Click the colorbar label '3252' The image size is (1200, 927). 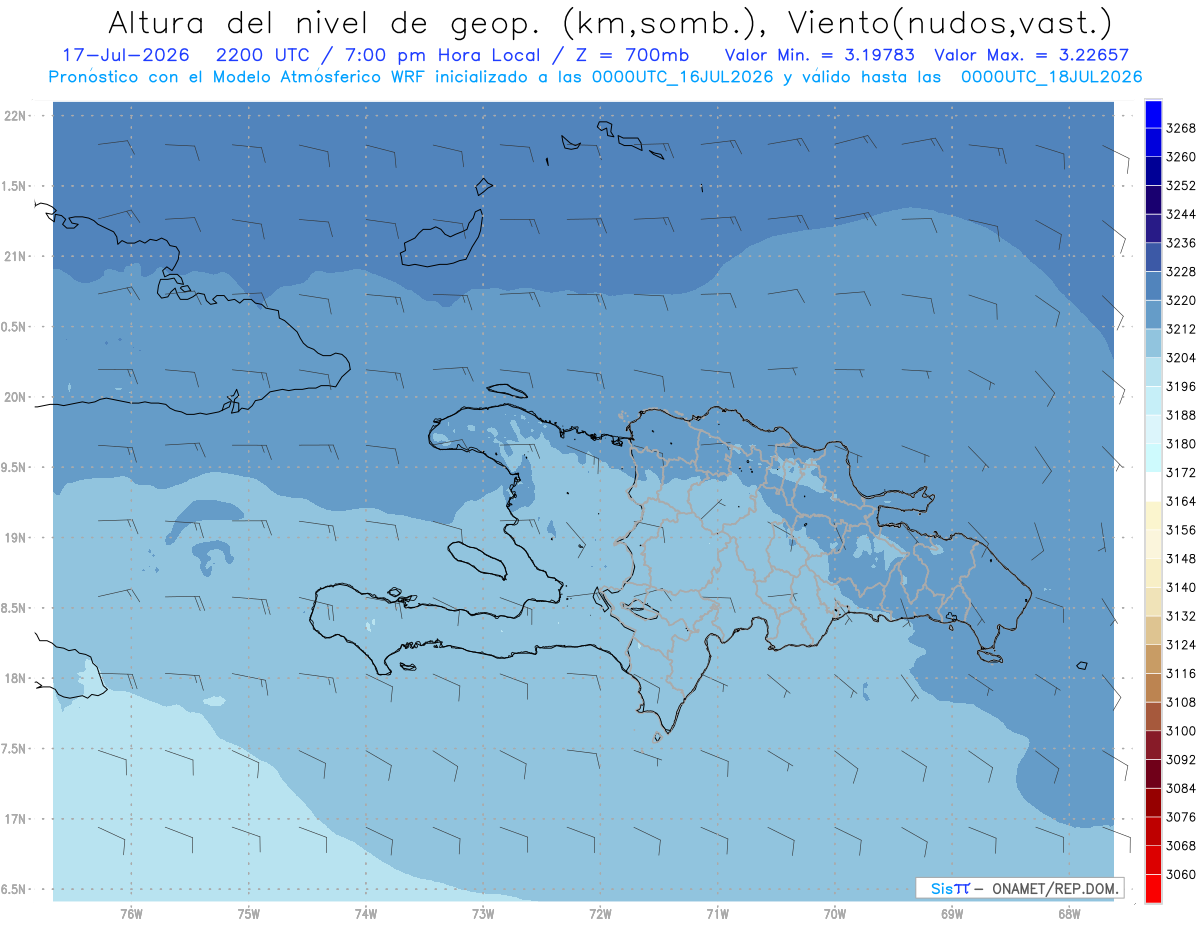(x=1180, y=185)
